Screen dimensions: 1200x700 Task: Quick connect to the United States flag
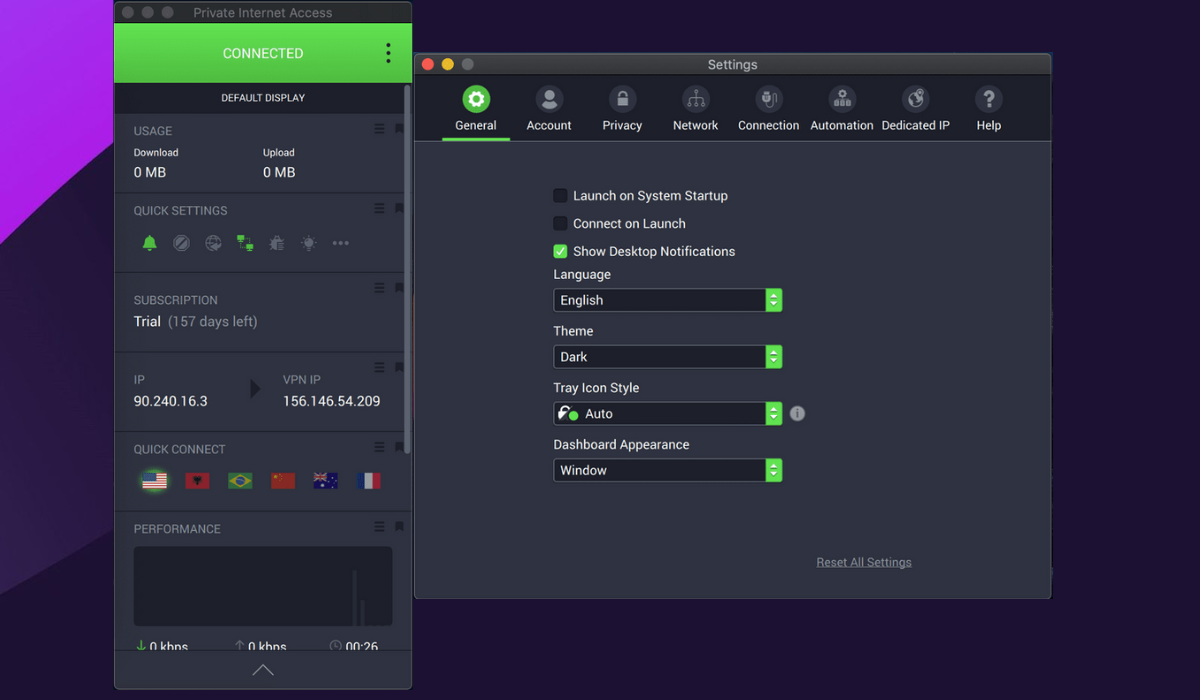(x=154, y=481)
